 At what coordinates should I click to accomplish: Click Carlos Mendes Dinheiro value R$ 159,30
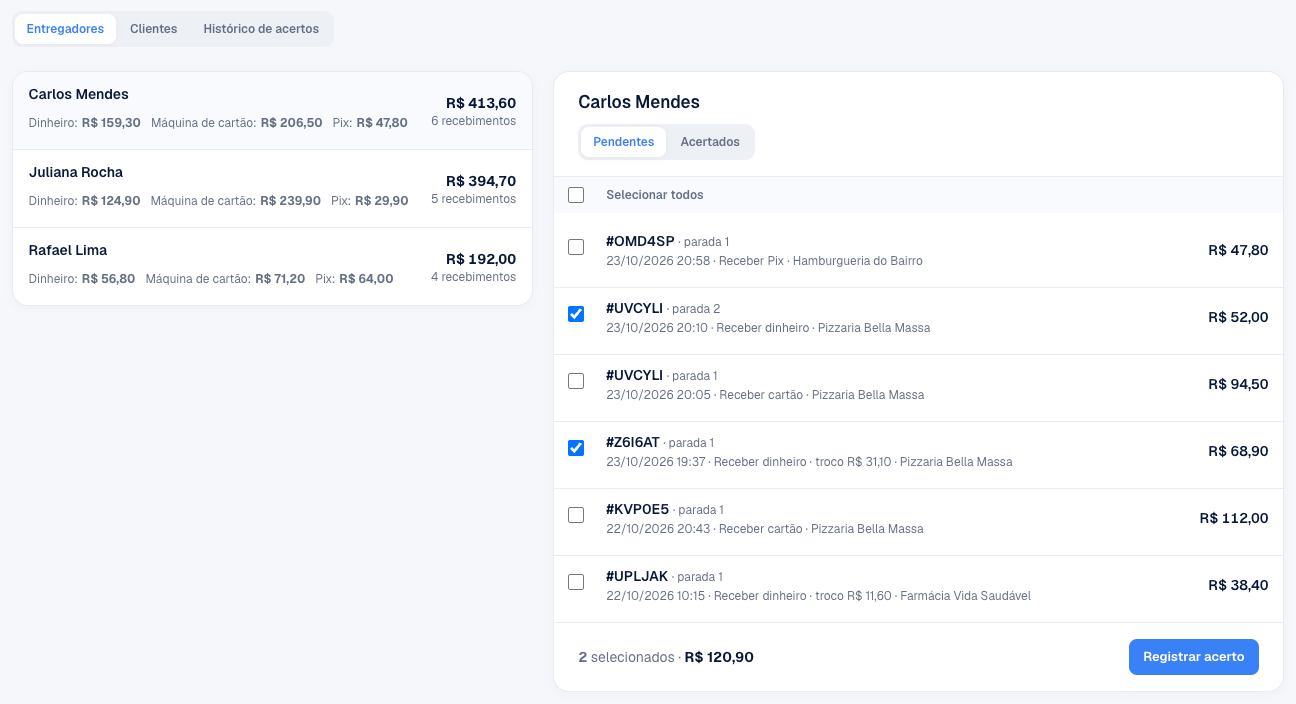[111, 123]
